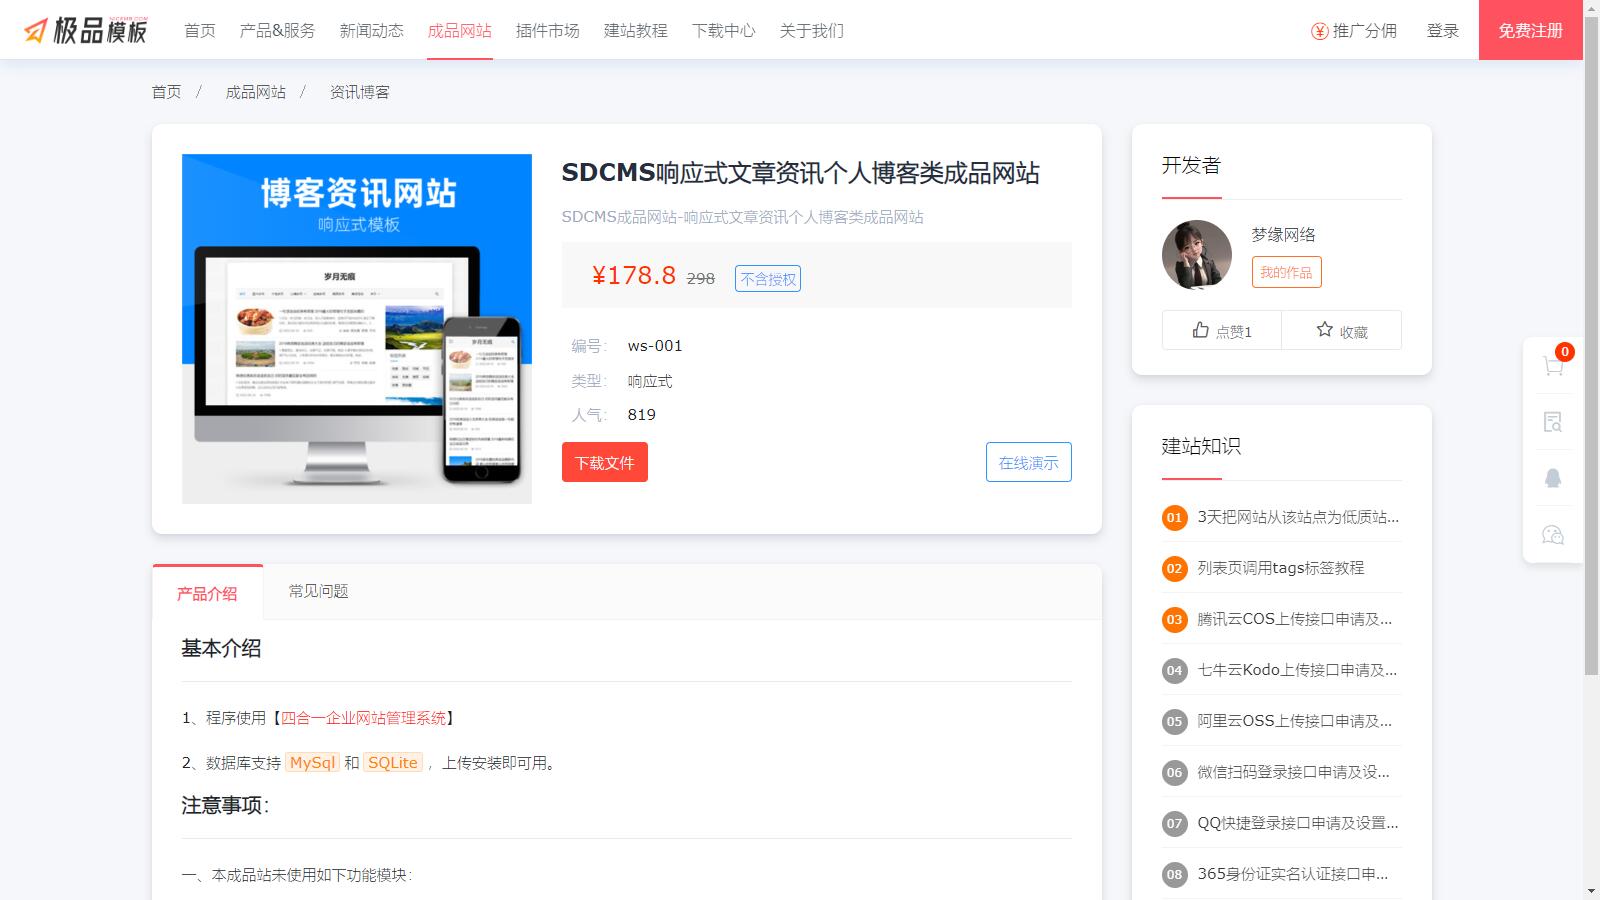Open 插件市场 from the navigation bar
Viewport: 1600px width, 900px height.
pos(548,30)
